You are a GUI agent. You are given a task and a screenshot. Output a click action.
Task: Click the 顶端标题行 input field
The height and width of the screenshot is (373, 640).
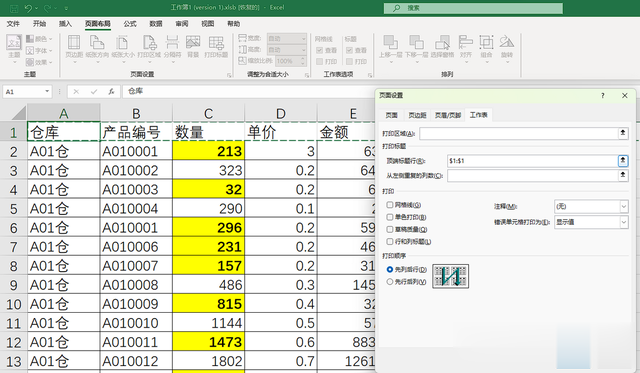click(x=533, y=161)
